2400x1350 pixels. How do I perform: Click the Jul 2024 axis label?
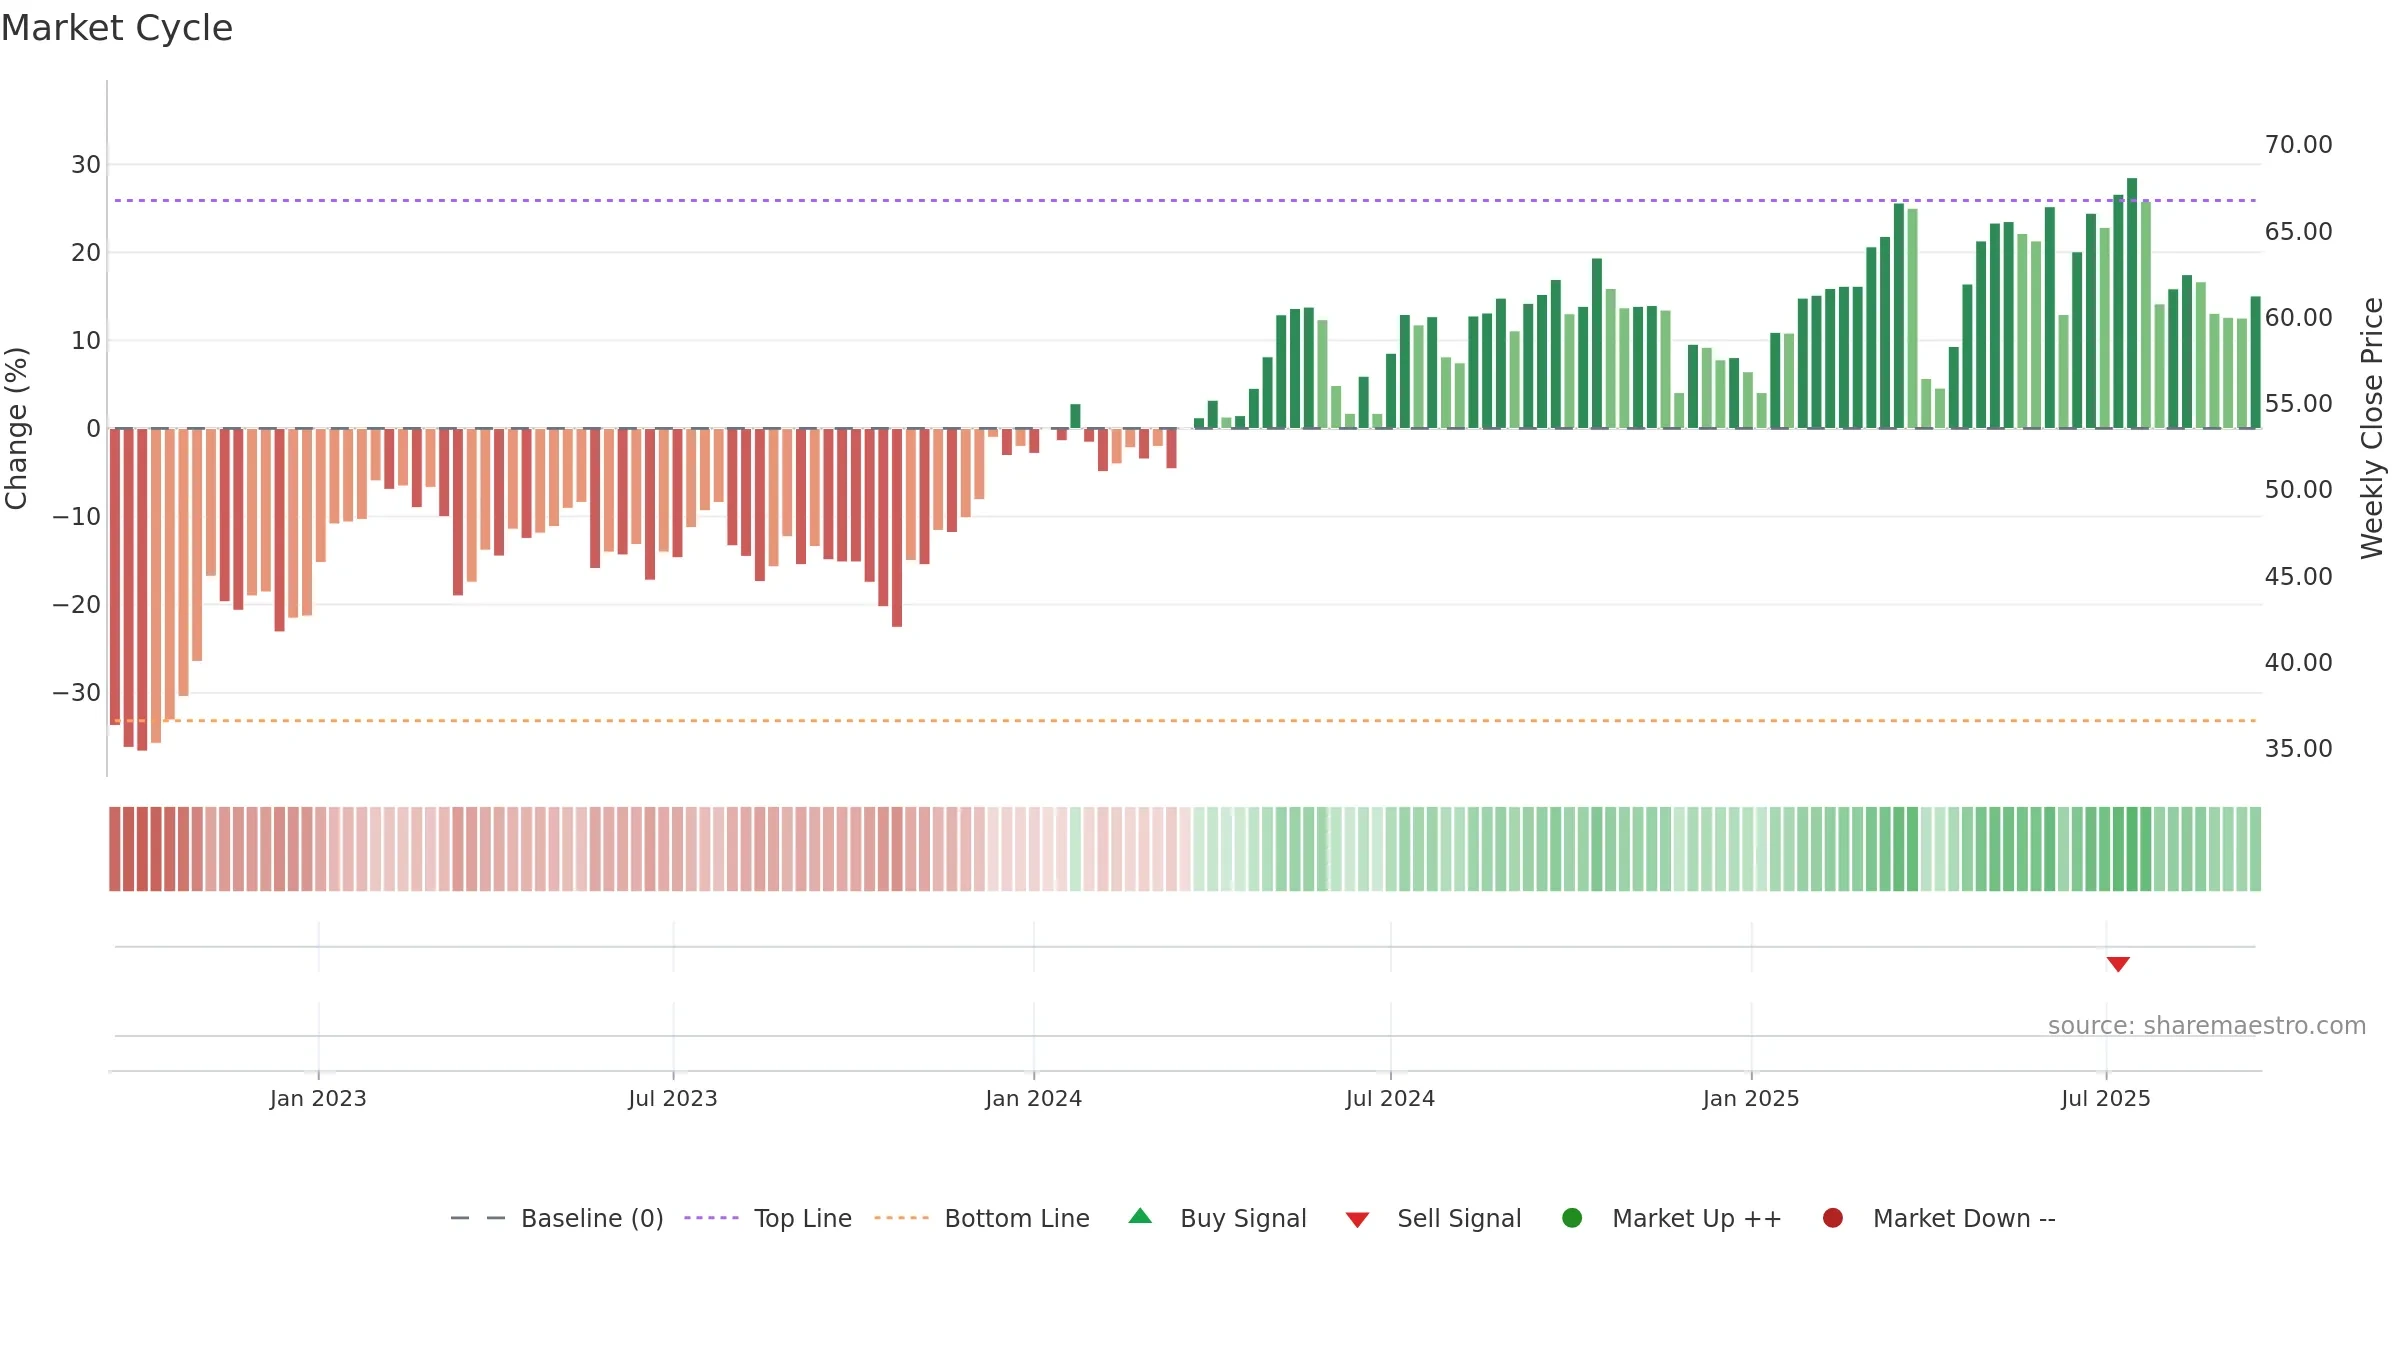(x=1390, y=1098)
